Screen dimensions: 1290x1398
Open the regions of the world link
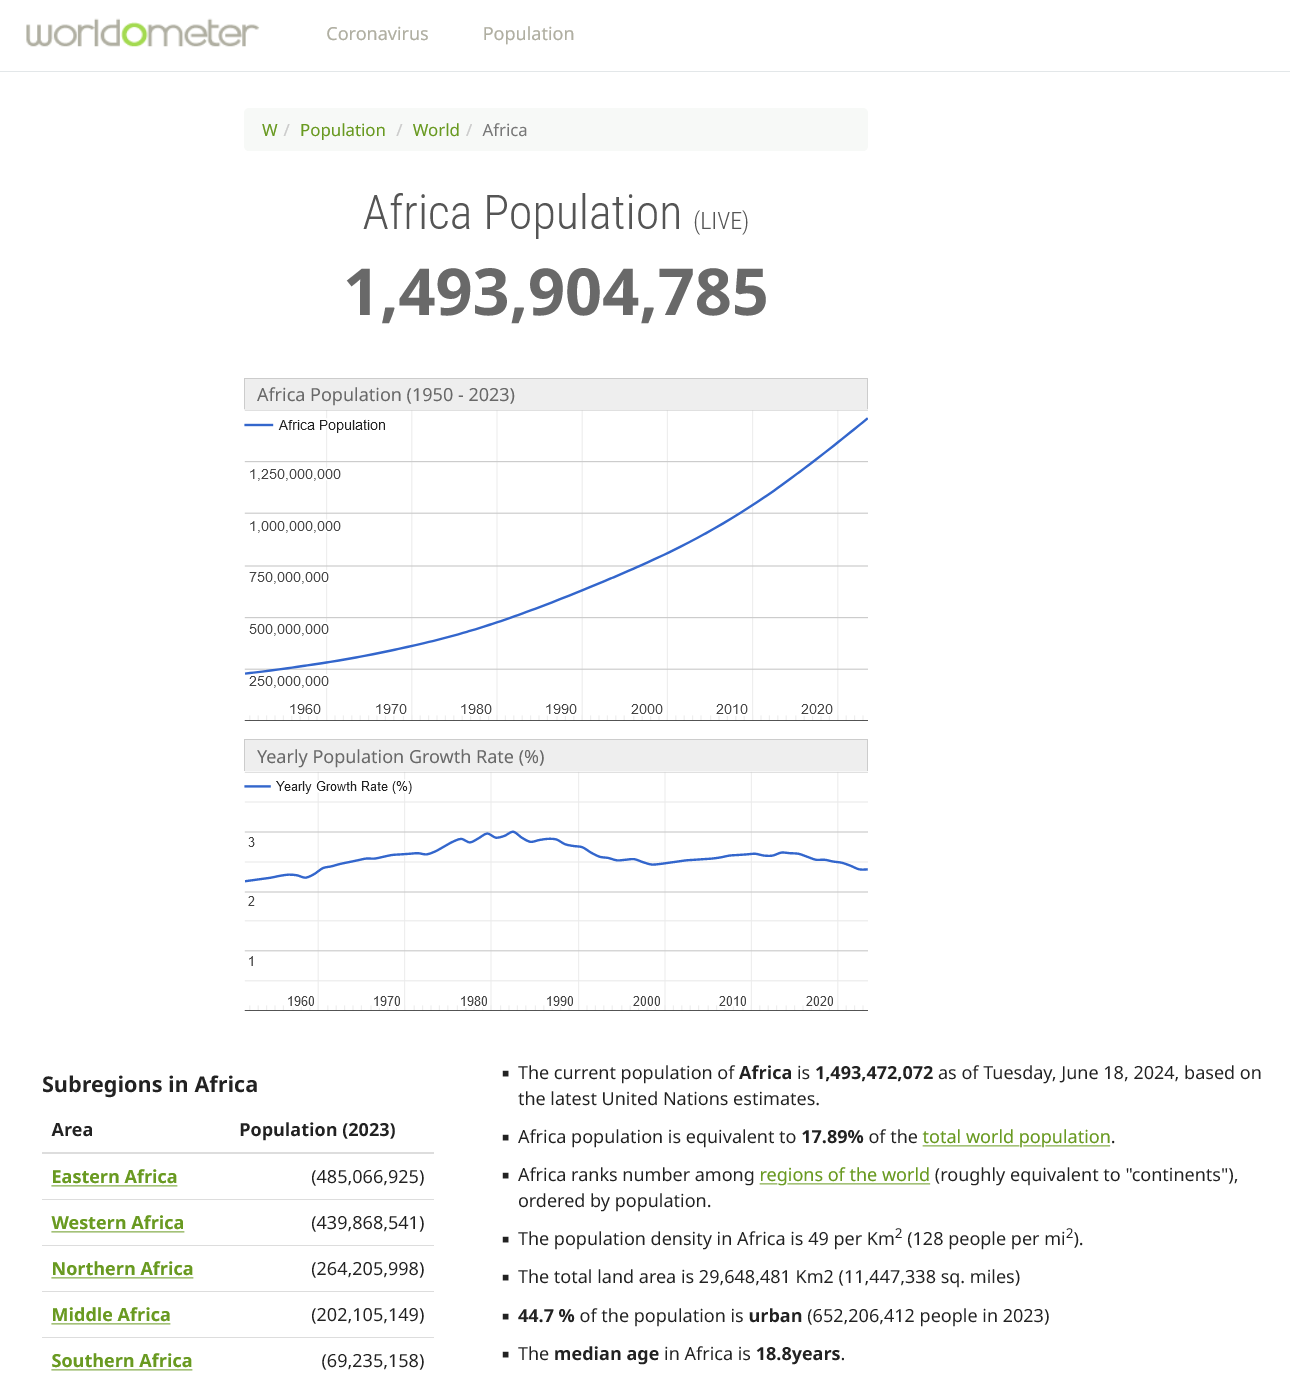tap(844, 1175)
